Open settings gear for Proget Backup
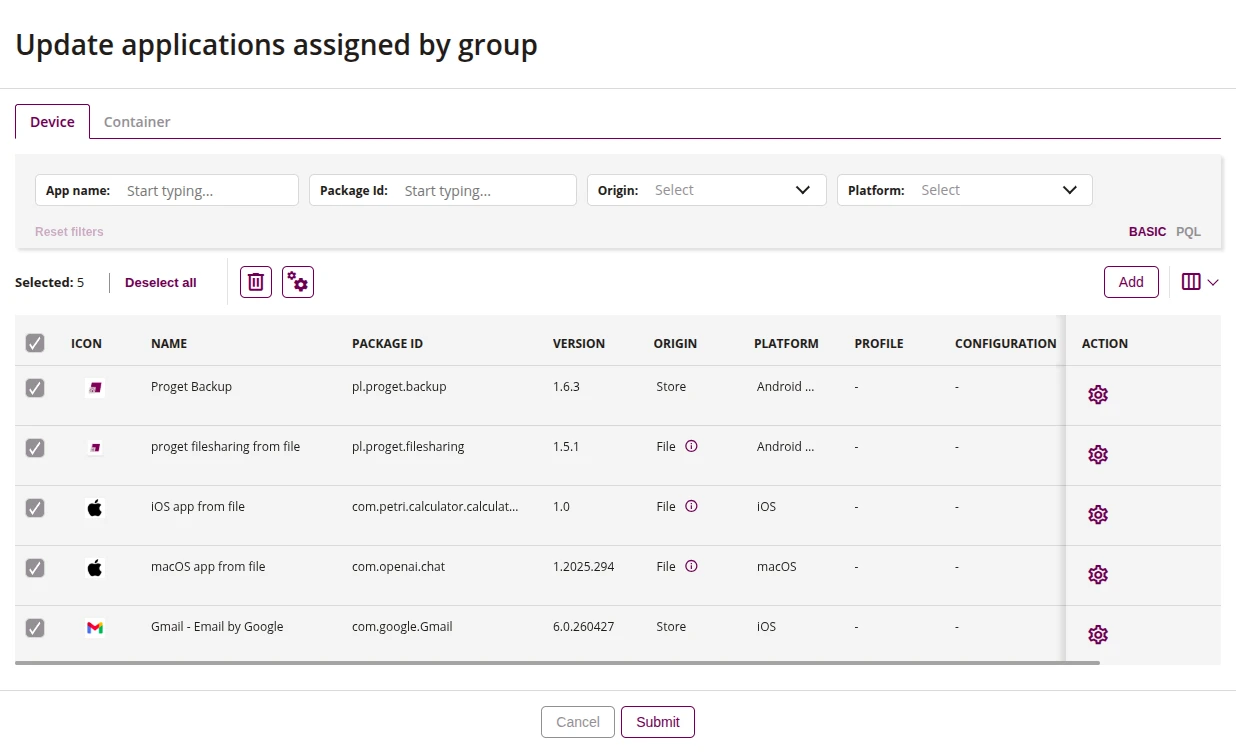1236x753 pixels. coord(1098,395)
